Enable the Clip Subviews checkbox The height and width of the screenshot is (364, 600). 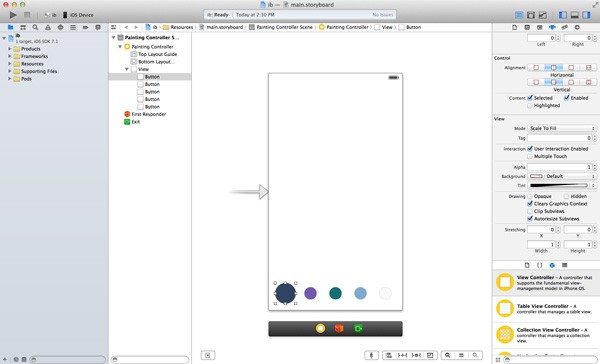[530, 211]
